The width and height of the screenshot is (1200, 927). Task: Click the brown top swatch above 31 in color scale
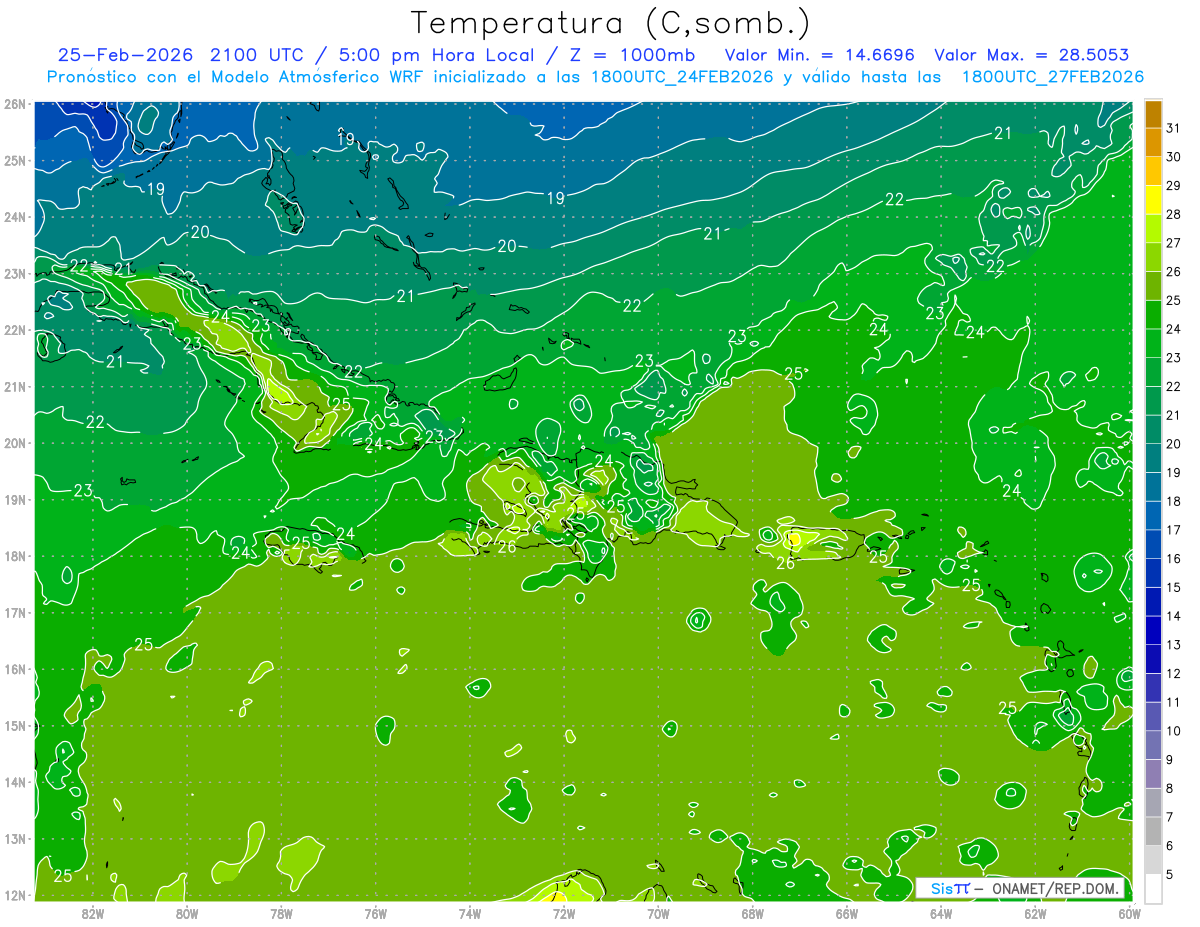tap(1152, 114)
